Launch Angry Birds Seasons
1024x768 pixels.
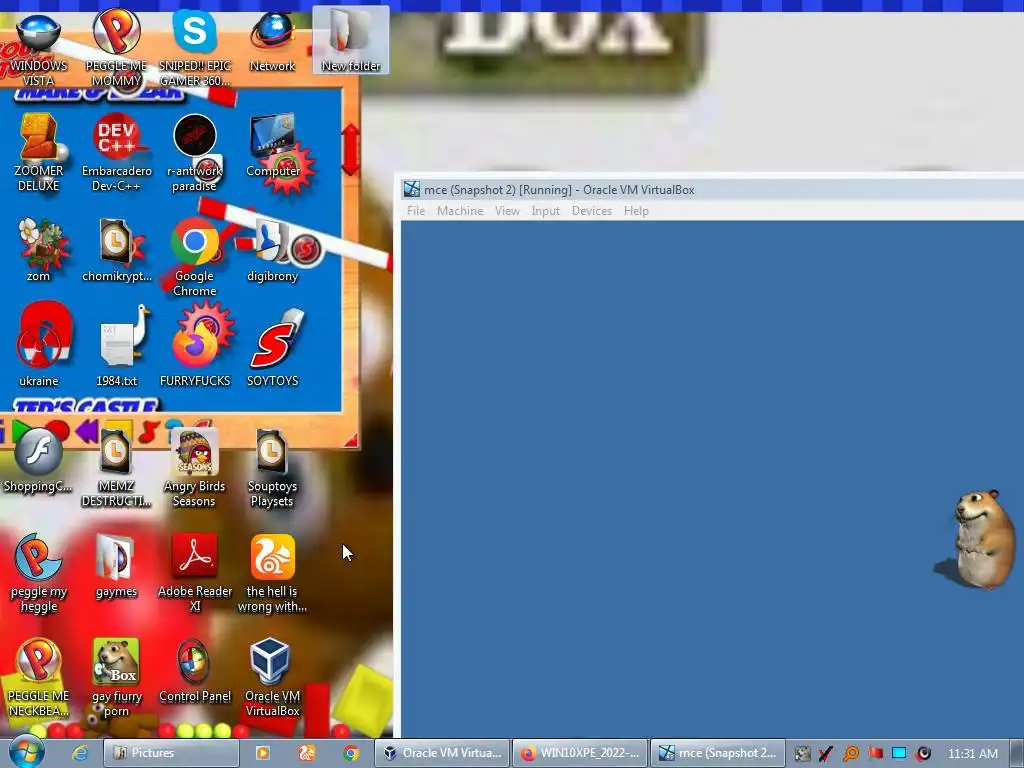pos(195,468)
